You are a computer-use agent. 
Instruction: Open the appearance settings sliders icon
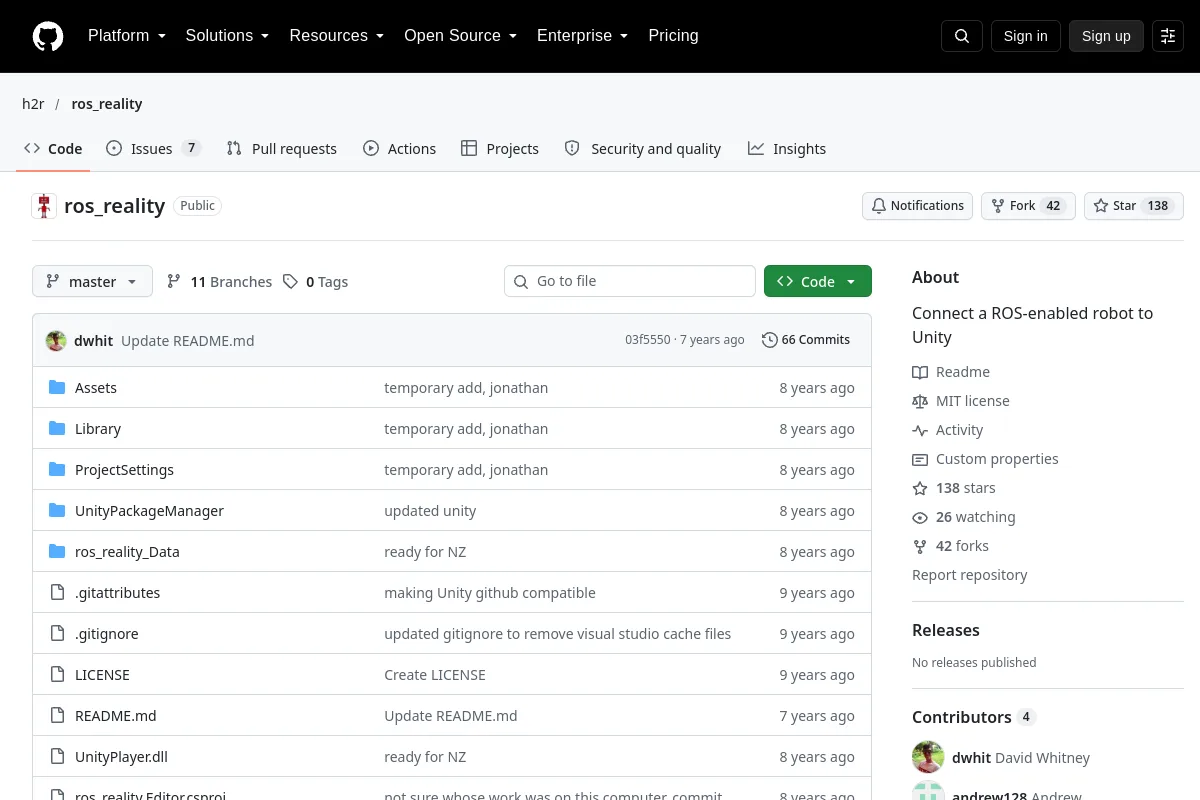1168,36
